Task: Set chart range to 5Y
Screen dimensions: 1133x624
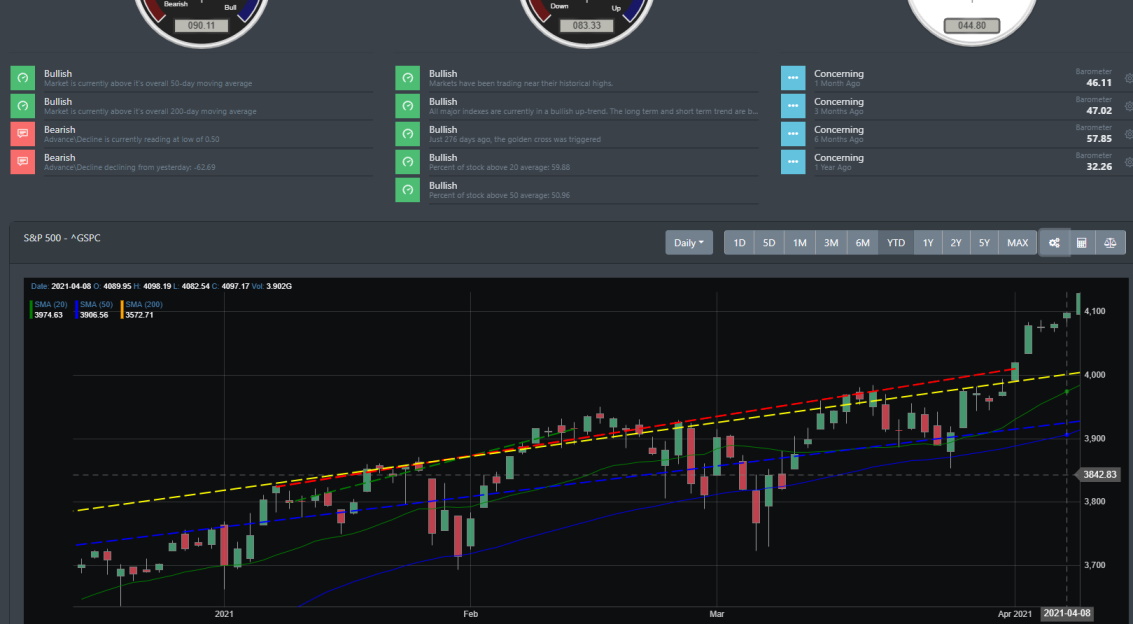Action: point(984,243)
